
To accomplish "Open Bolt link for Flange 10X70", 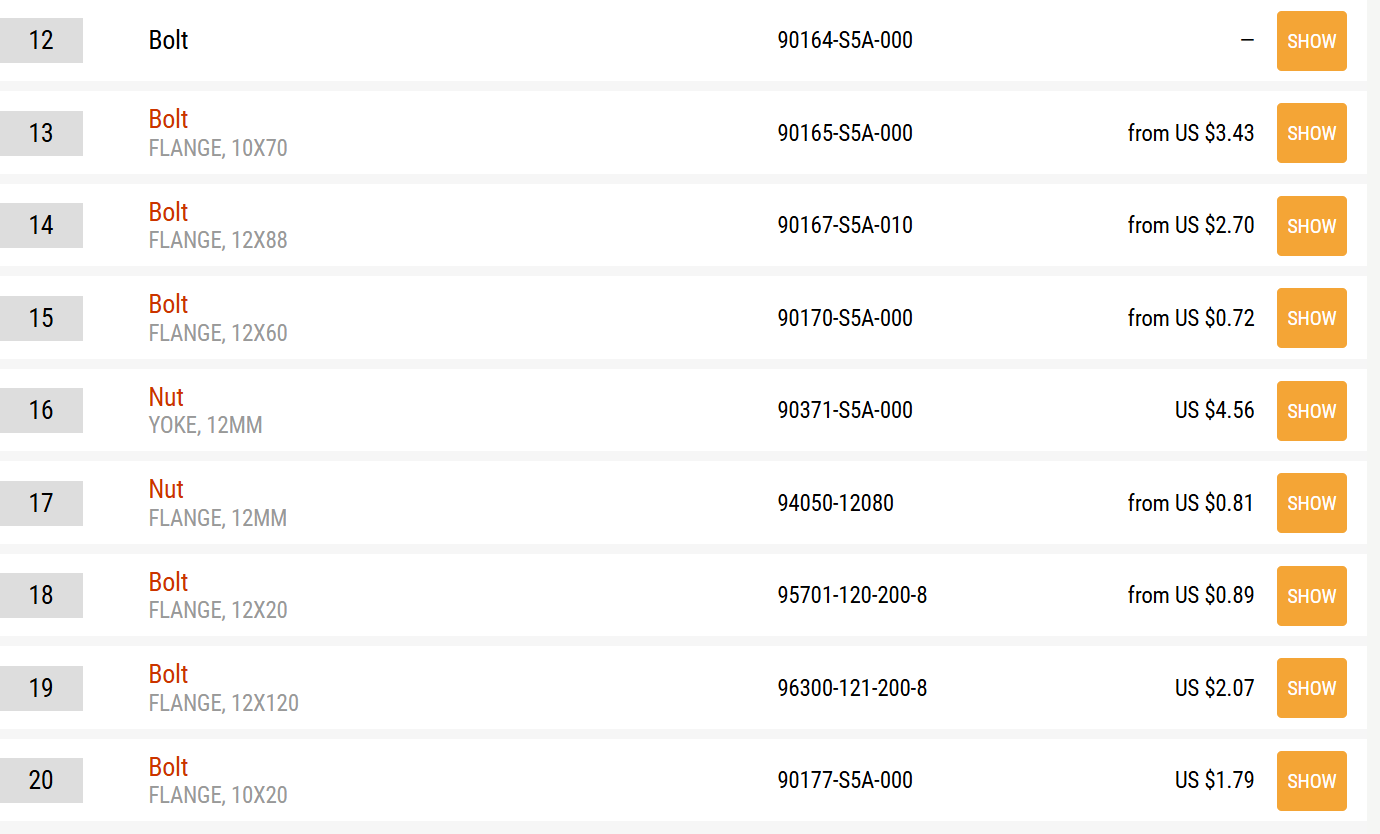I will pos(168,119).
